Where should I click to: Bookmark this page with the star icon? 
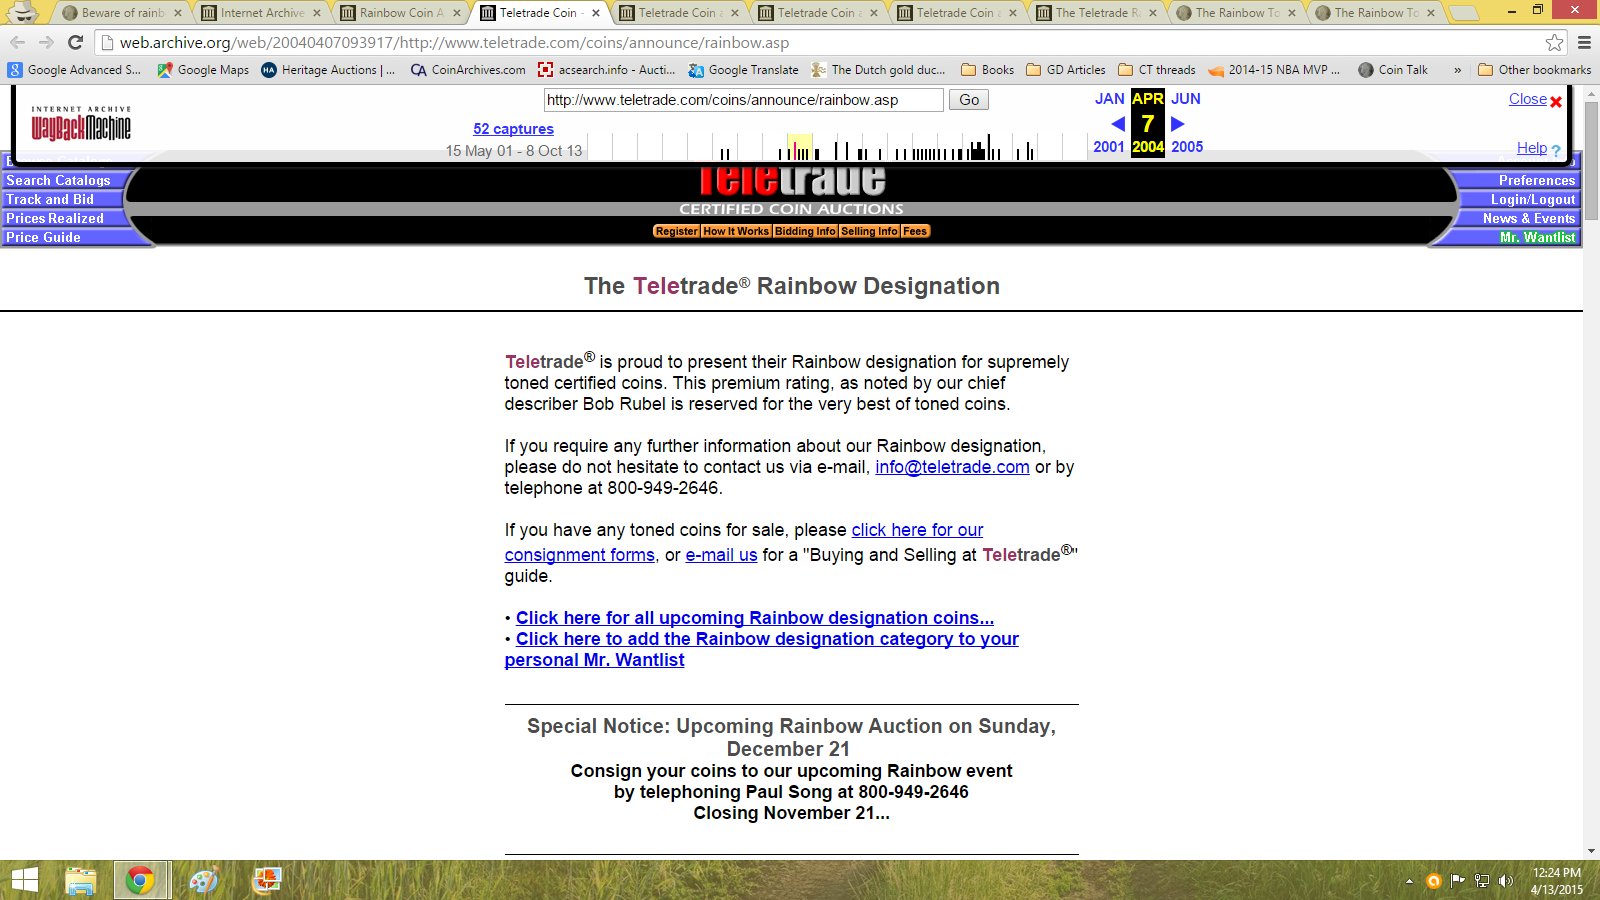coord(1554,43)
